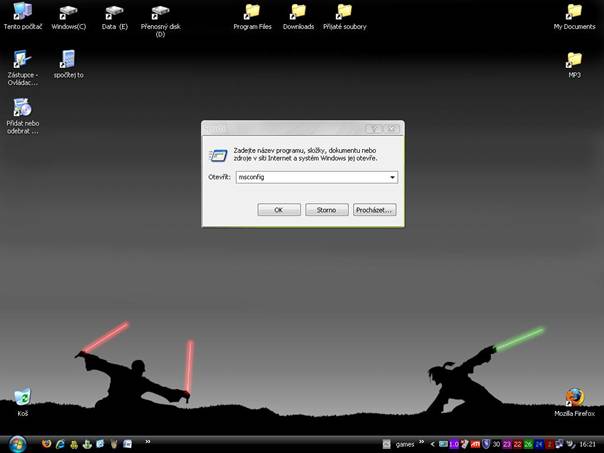
Task: Show hidden system tray icons arrow
Action: [x=433, y=444]
